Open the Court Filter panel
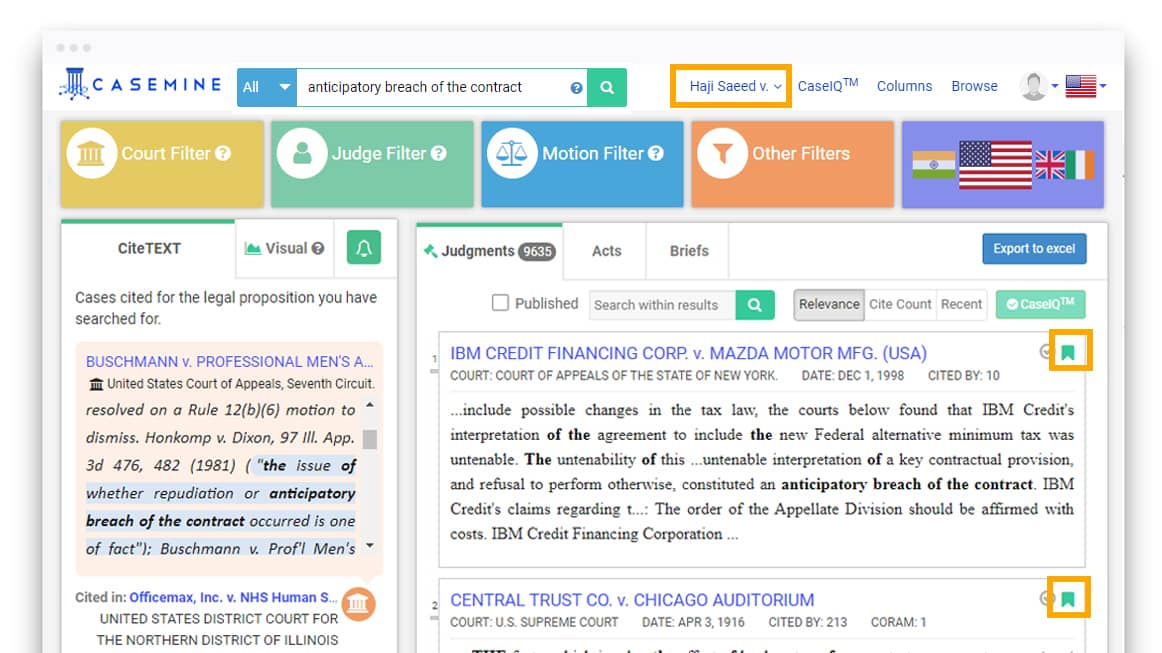Viewport: 1162px width, 653px height. pyautogui.click(x=162, y=164)
